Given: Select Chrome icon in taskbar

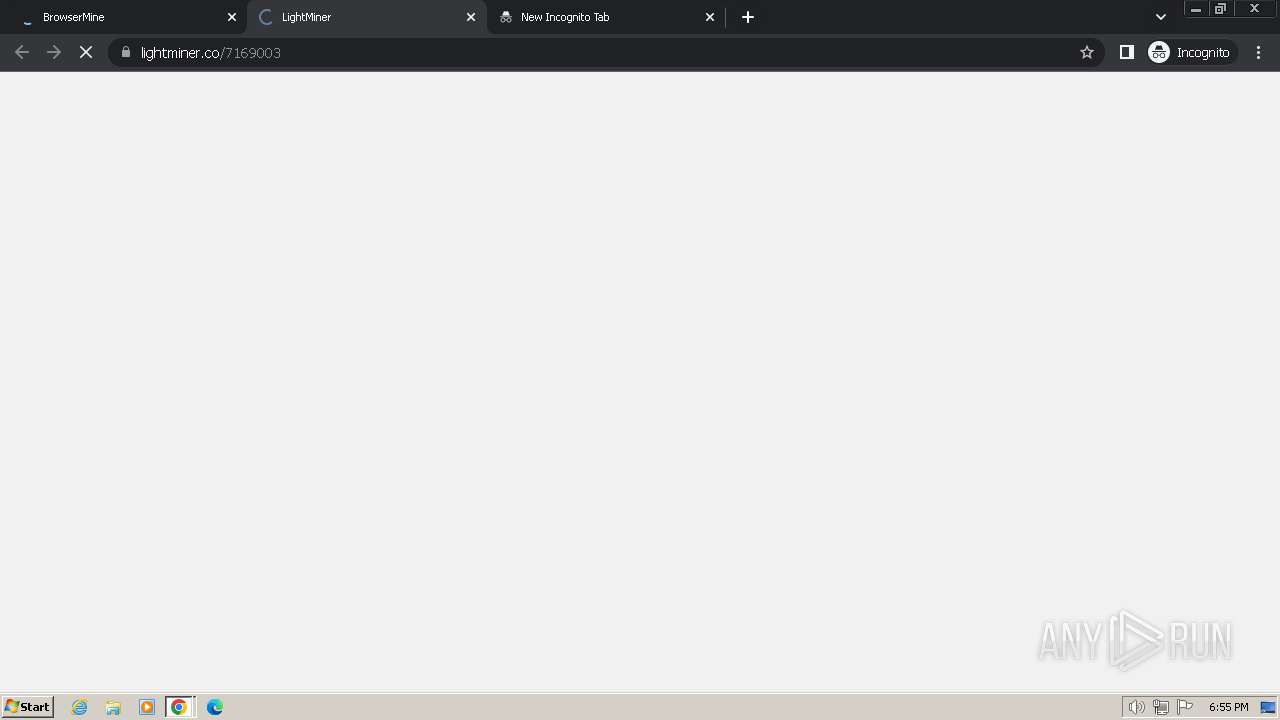Looking at the screenshot, I should pyautogui.click(x=179, y=707).
